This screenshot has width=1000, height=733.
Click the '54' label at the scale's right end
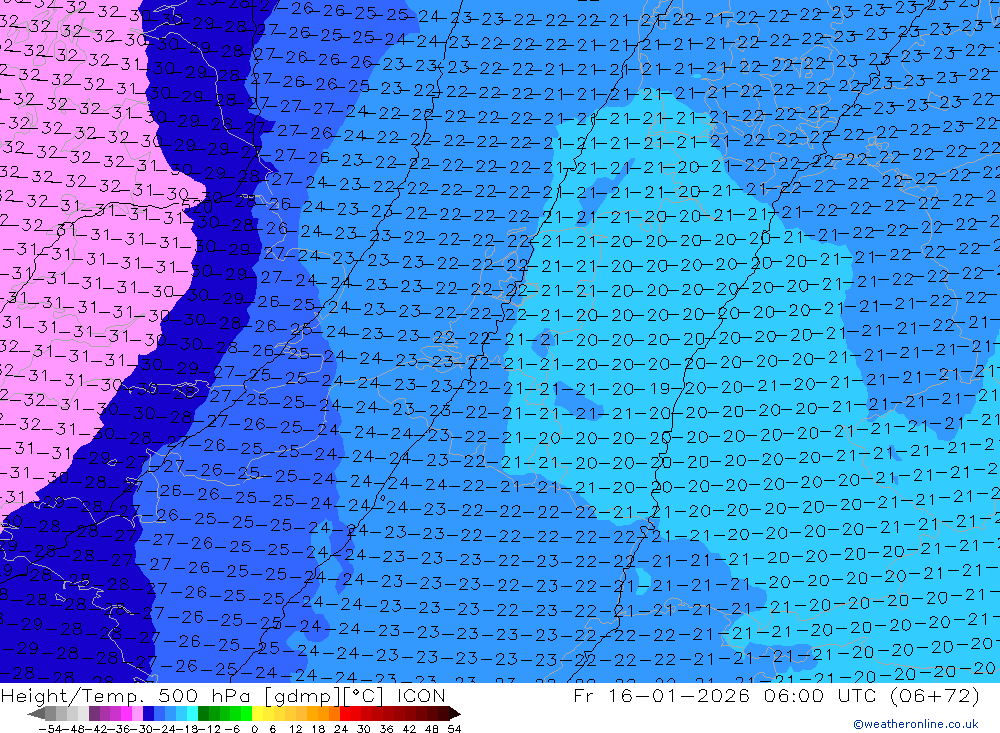coord(454,729)
